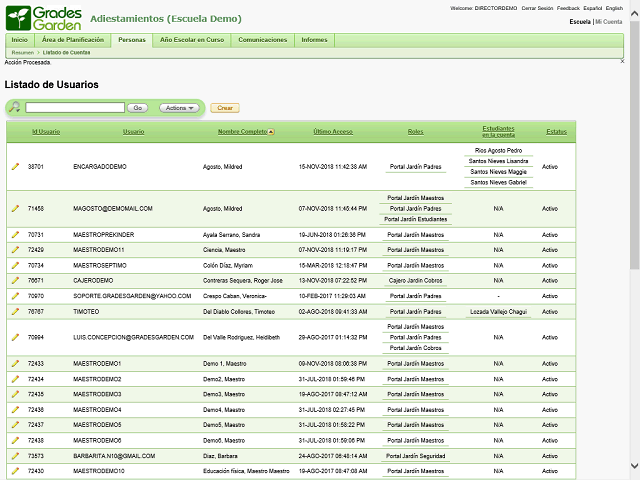
Task: Open Año Escolar en Curso tab
Action: (192, 40)
